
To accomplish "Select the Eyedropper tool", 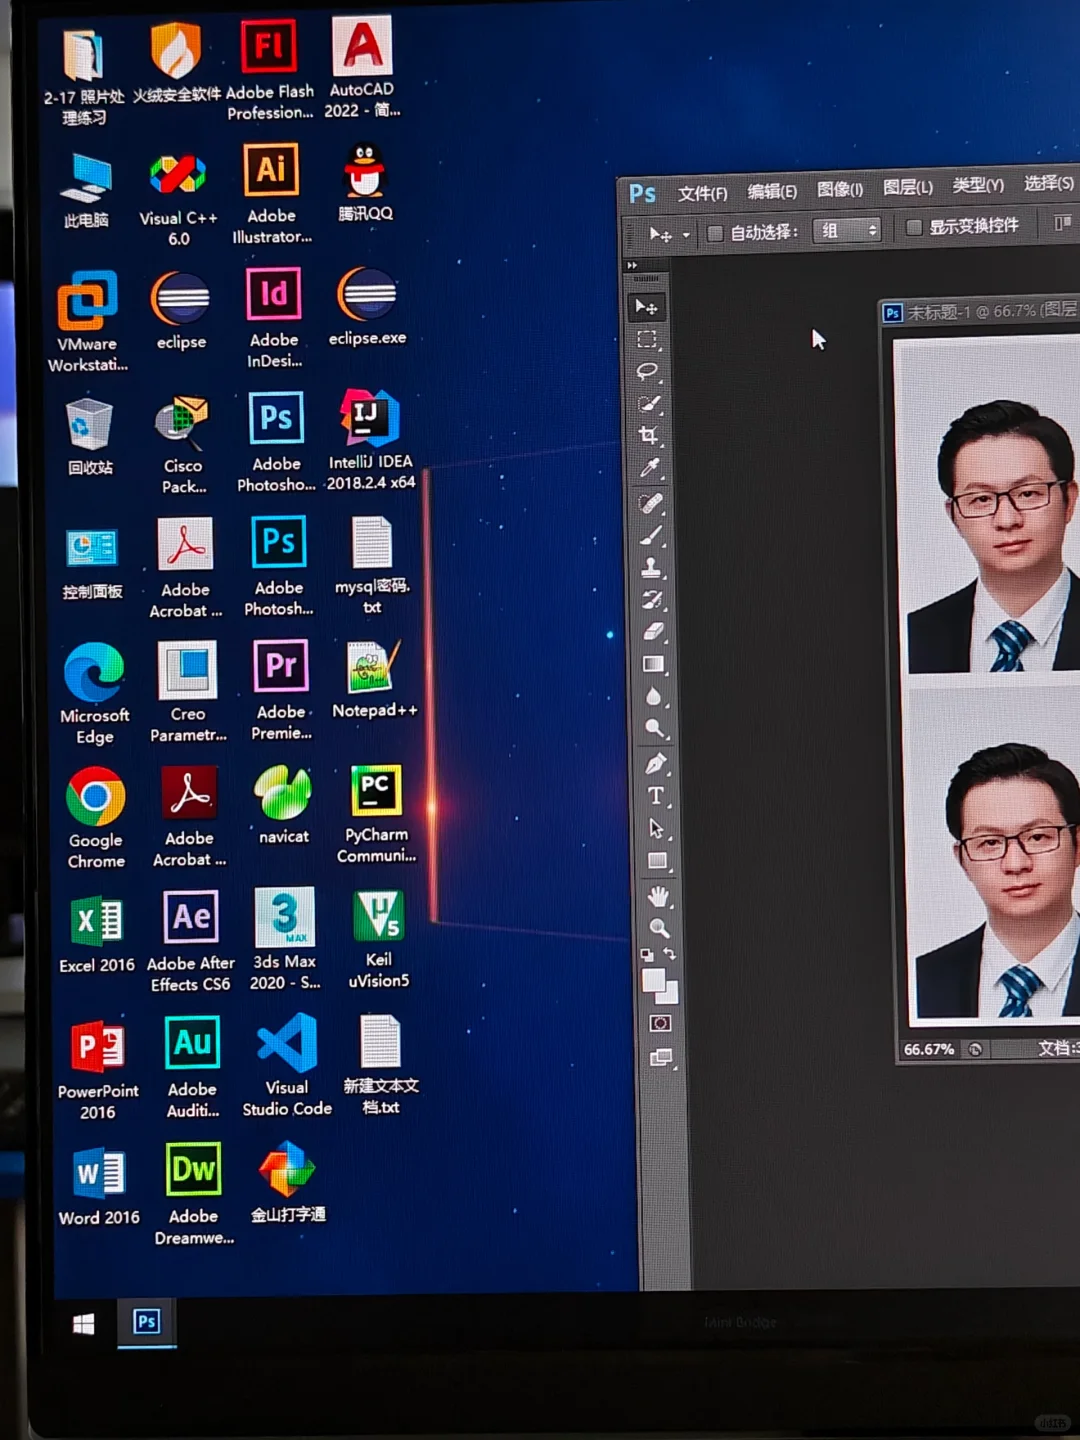I will click(650, 468).
